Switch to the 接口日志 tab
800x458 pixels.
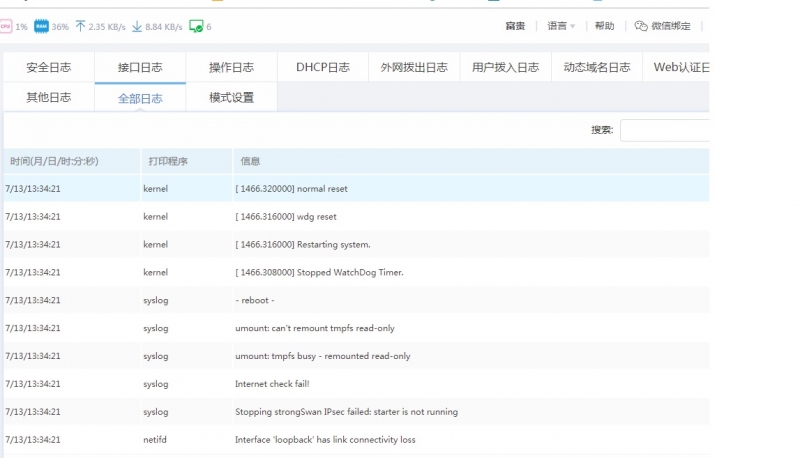pos(140,67)
